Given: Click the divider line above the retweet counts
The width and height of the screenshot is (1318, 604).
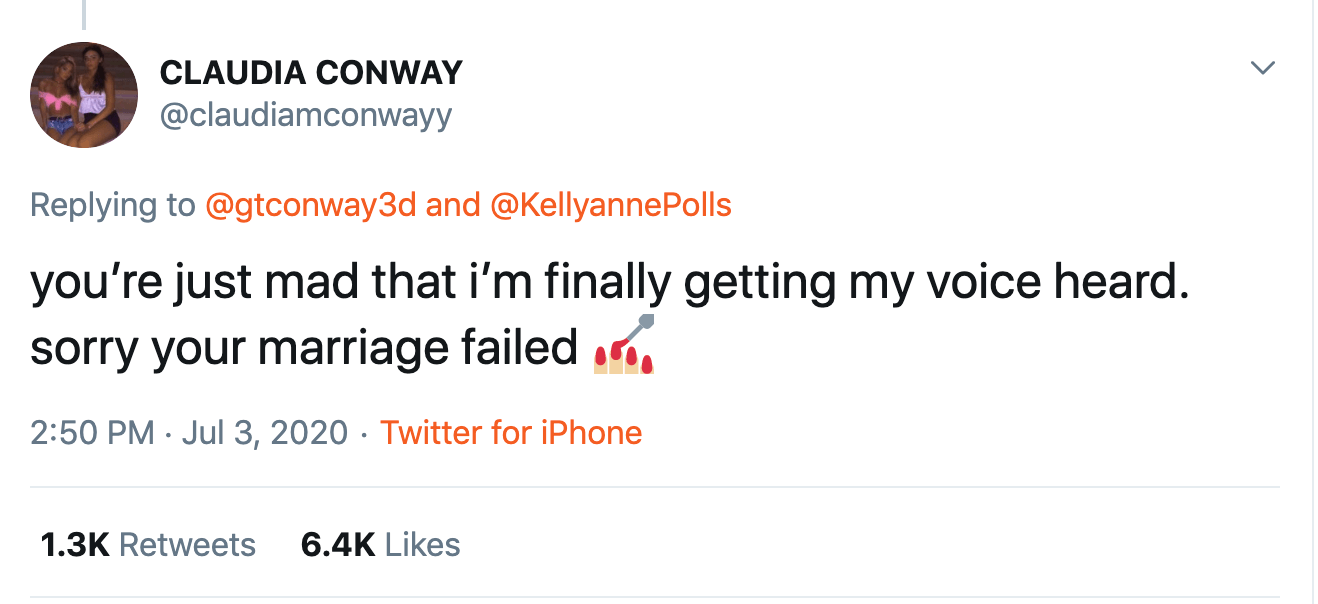Looking at the screenshot, I should [x=655, y=487].
